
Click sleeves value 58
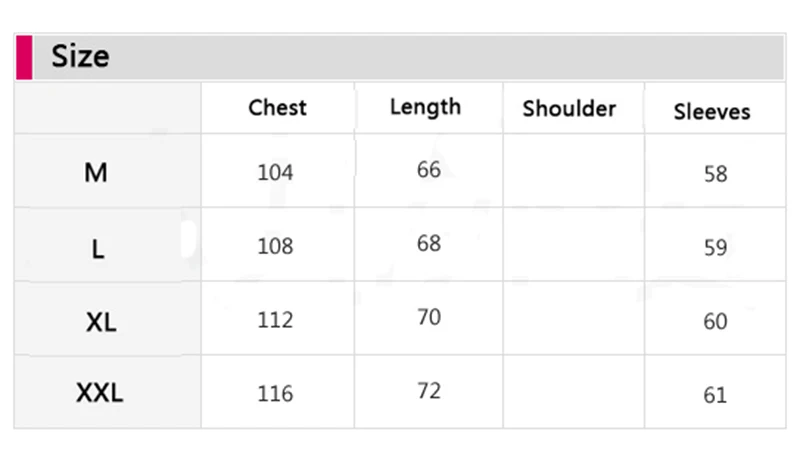716,174
